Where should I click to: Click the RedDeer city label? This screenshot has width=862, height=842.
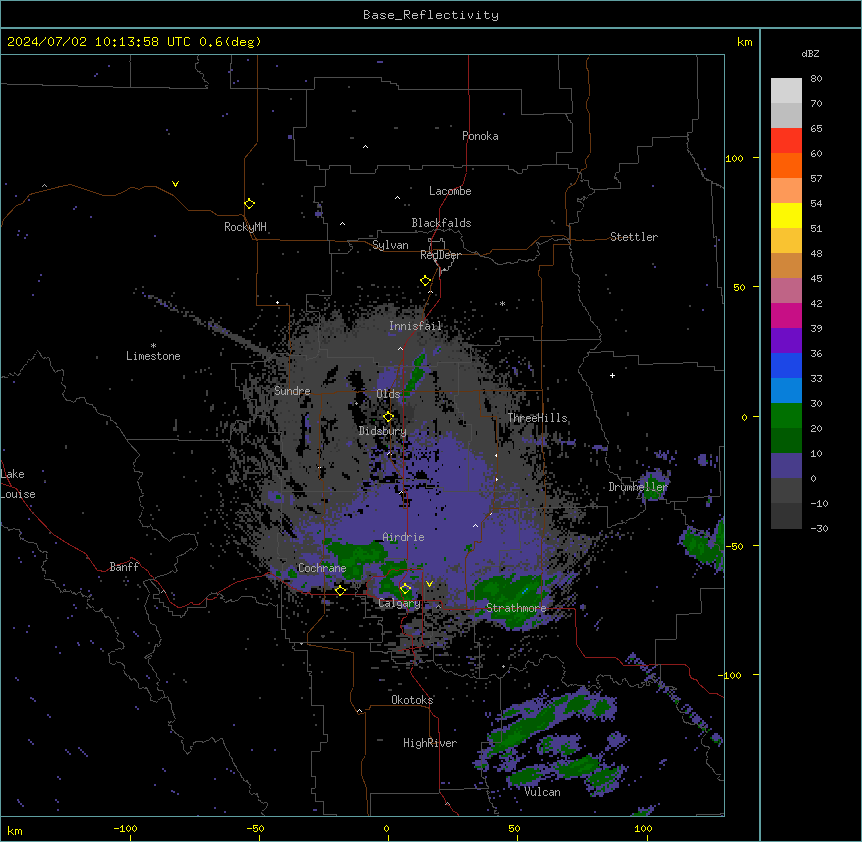click(x=440, y=255)
